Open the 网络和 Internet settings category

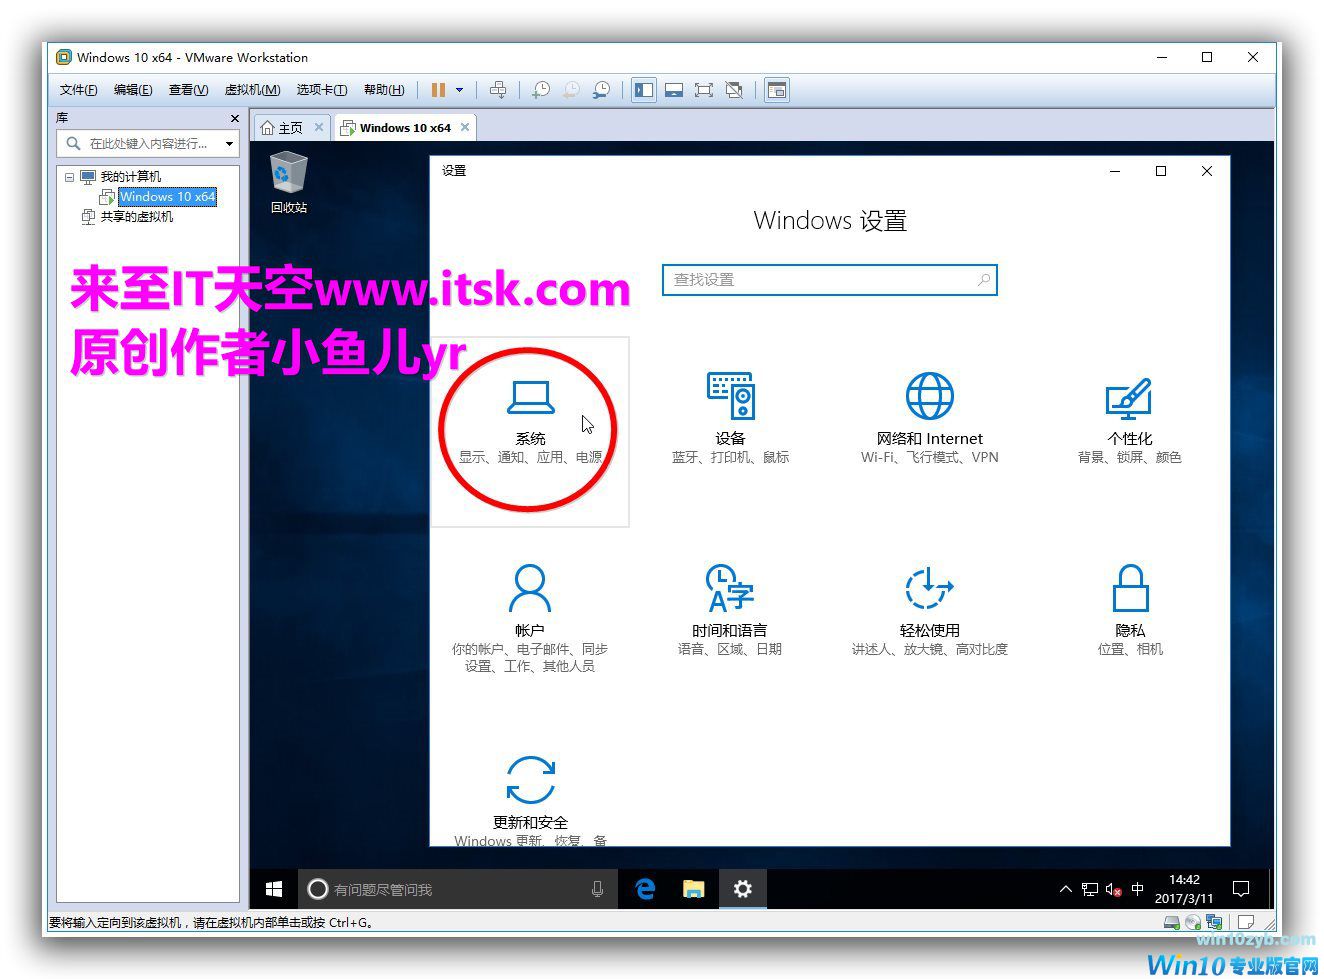pos(930,419)
